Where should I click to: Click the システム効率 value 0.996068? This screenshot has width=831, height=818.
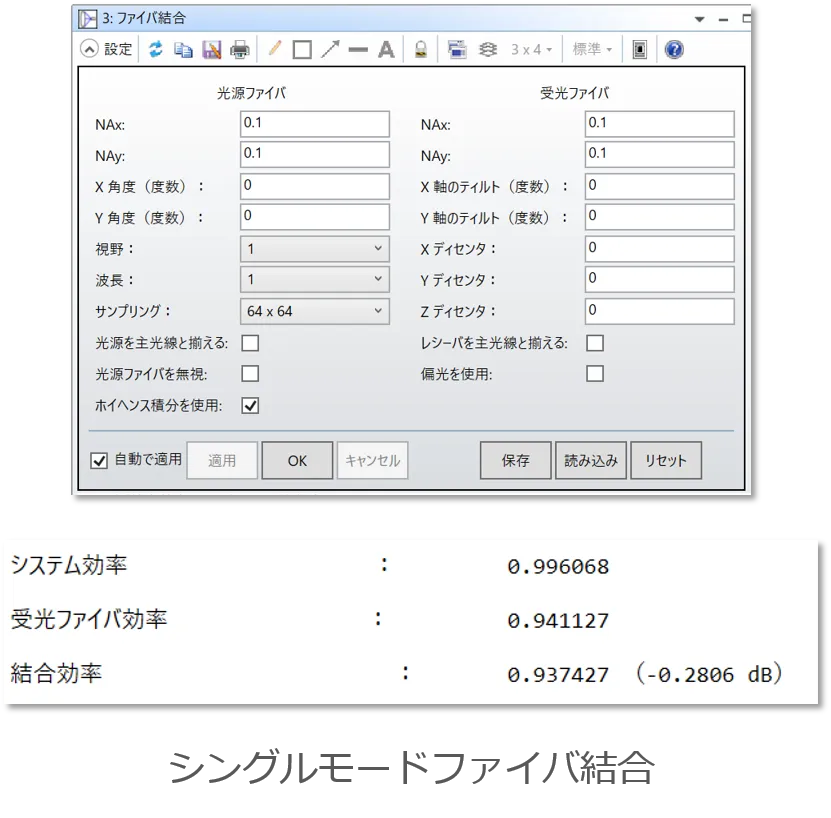point(558,567)
